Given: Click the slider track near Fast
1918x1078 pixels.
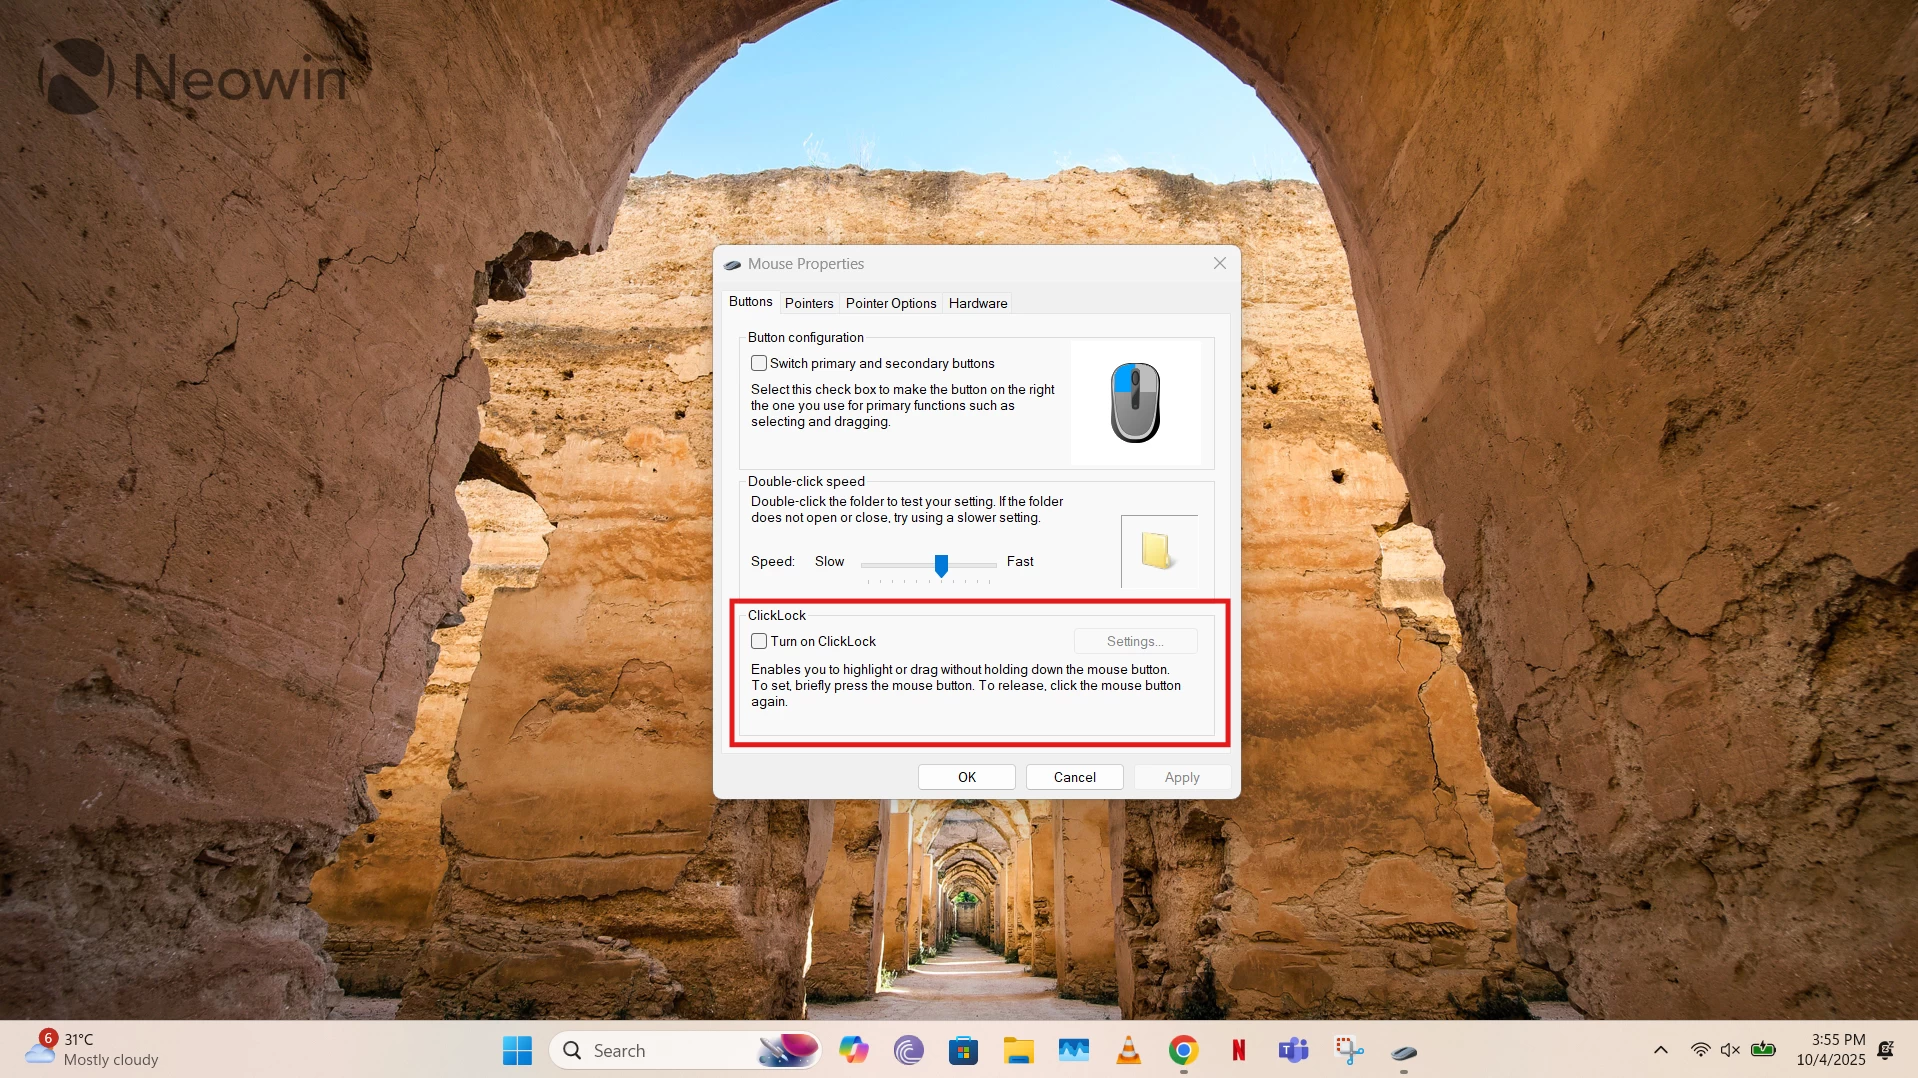Looking at the screenshot, I should click(985, 565).
